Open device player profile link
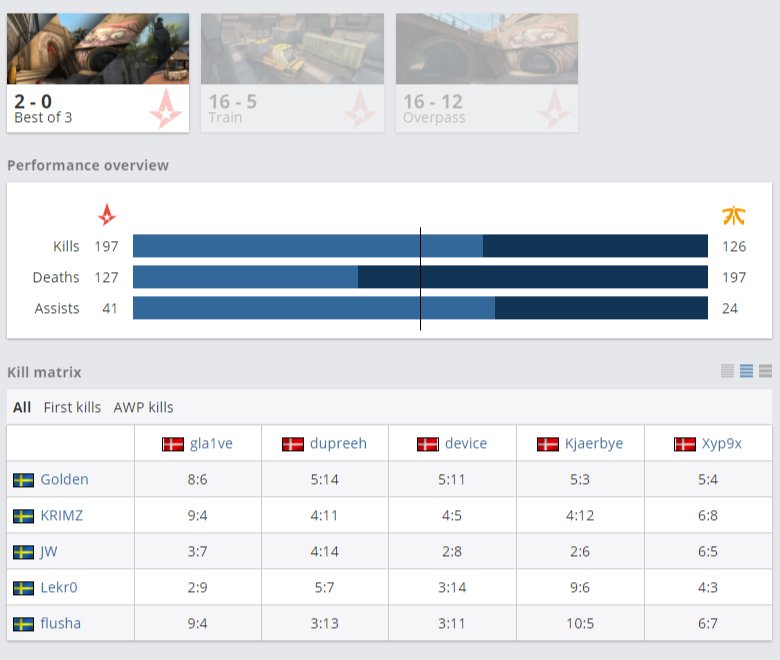Screen dimensions: 780x660 pyautogui.click(x=466, y=443)
